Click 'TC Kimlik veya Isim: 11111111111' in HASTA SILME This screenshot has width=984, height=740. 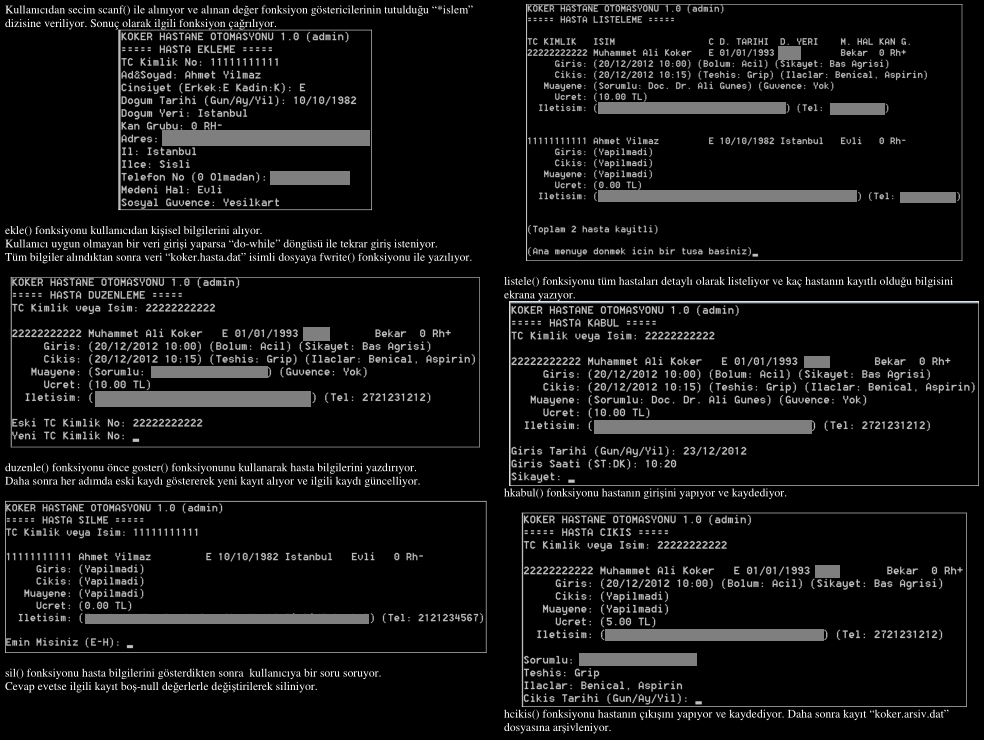[x=102, y=532]
